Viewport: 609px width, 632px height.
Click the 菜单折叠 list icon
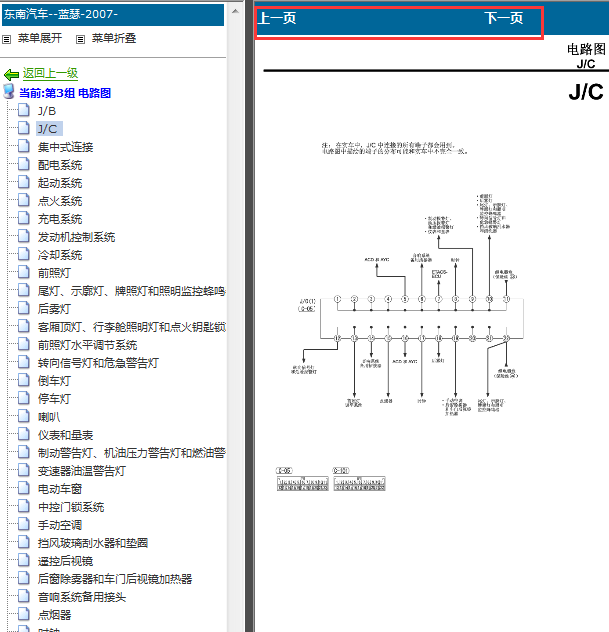tap(81, 40)
